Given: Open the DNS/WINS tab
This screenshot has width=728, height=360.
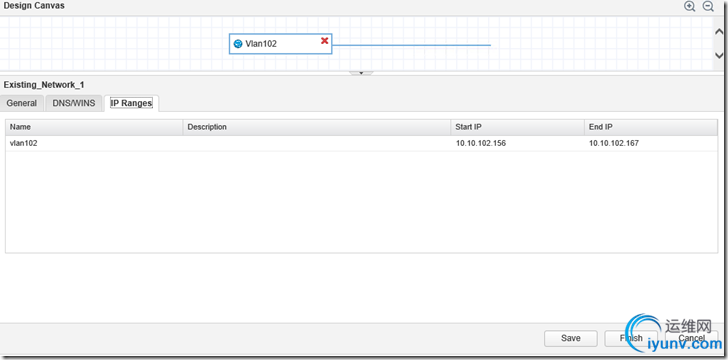Looking at the screenshot, I should [74, 103].
